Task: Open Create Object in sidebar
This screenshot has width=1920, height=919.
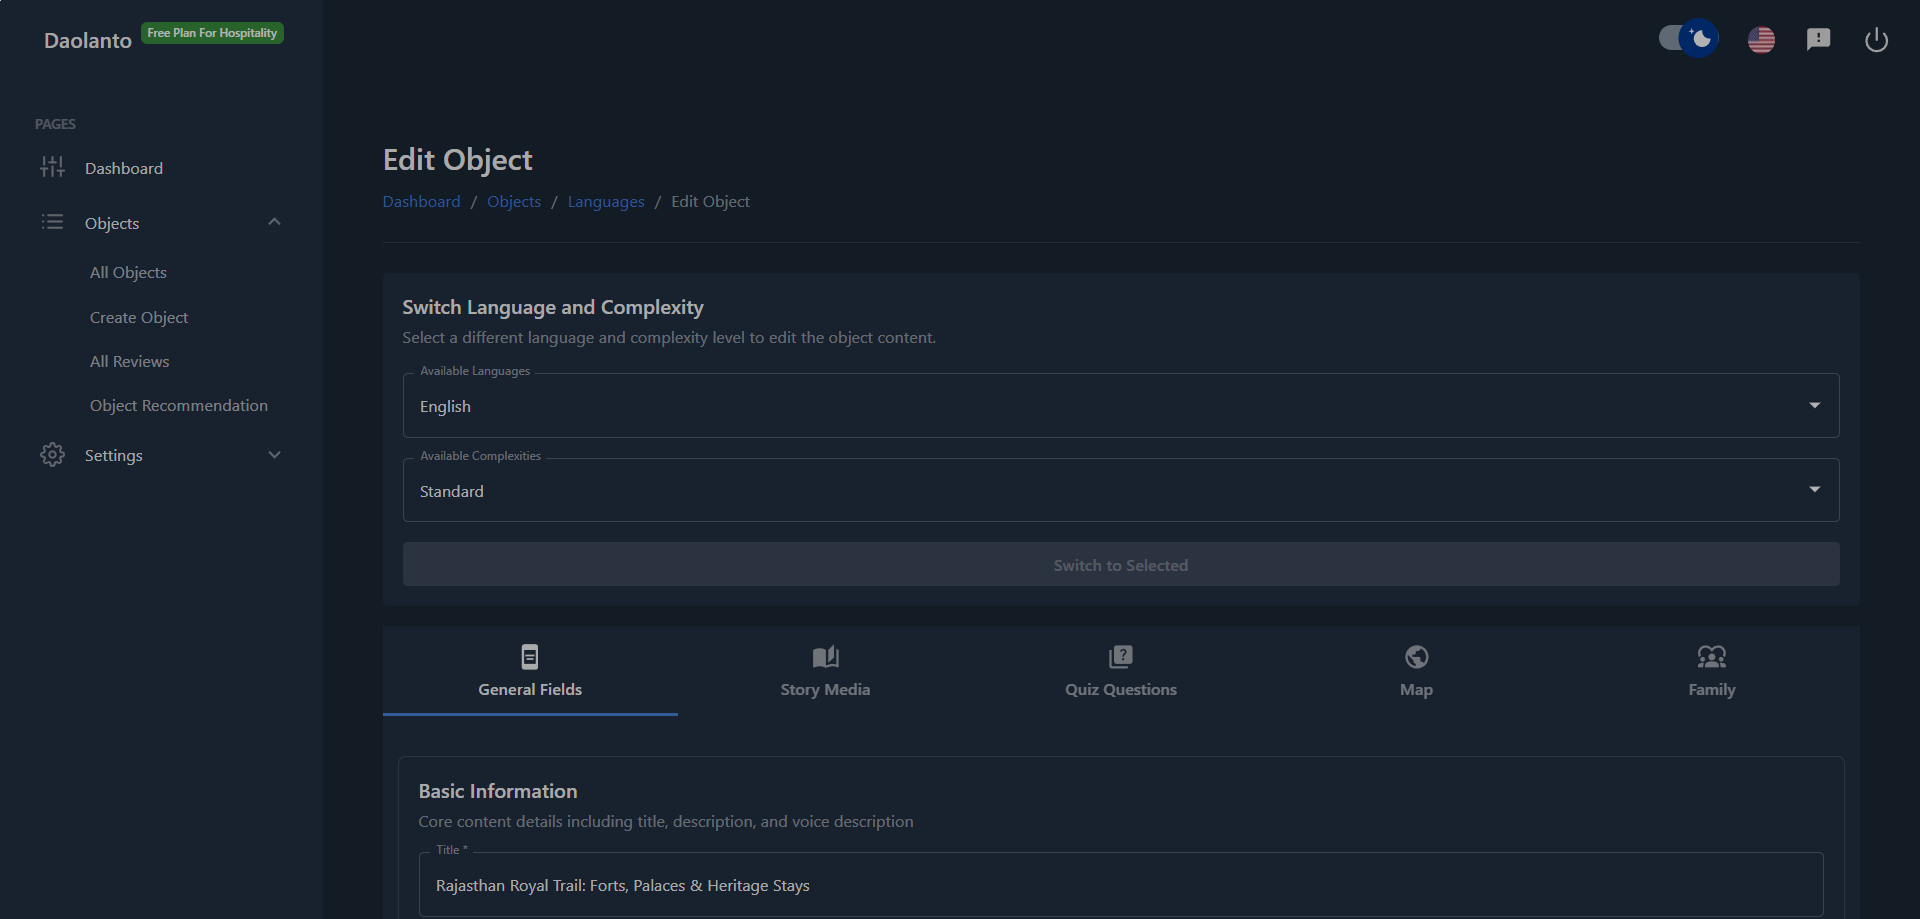Action: click(139, 317)
